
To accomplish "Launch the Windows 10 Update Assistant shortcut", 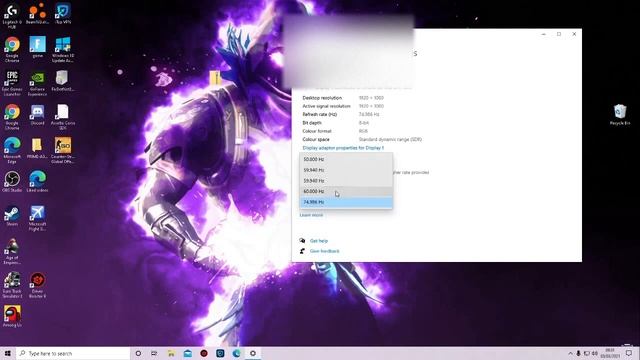I will click(x=63, y=50).
